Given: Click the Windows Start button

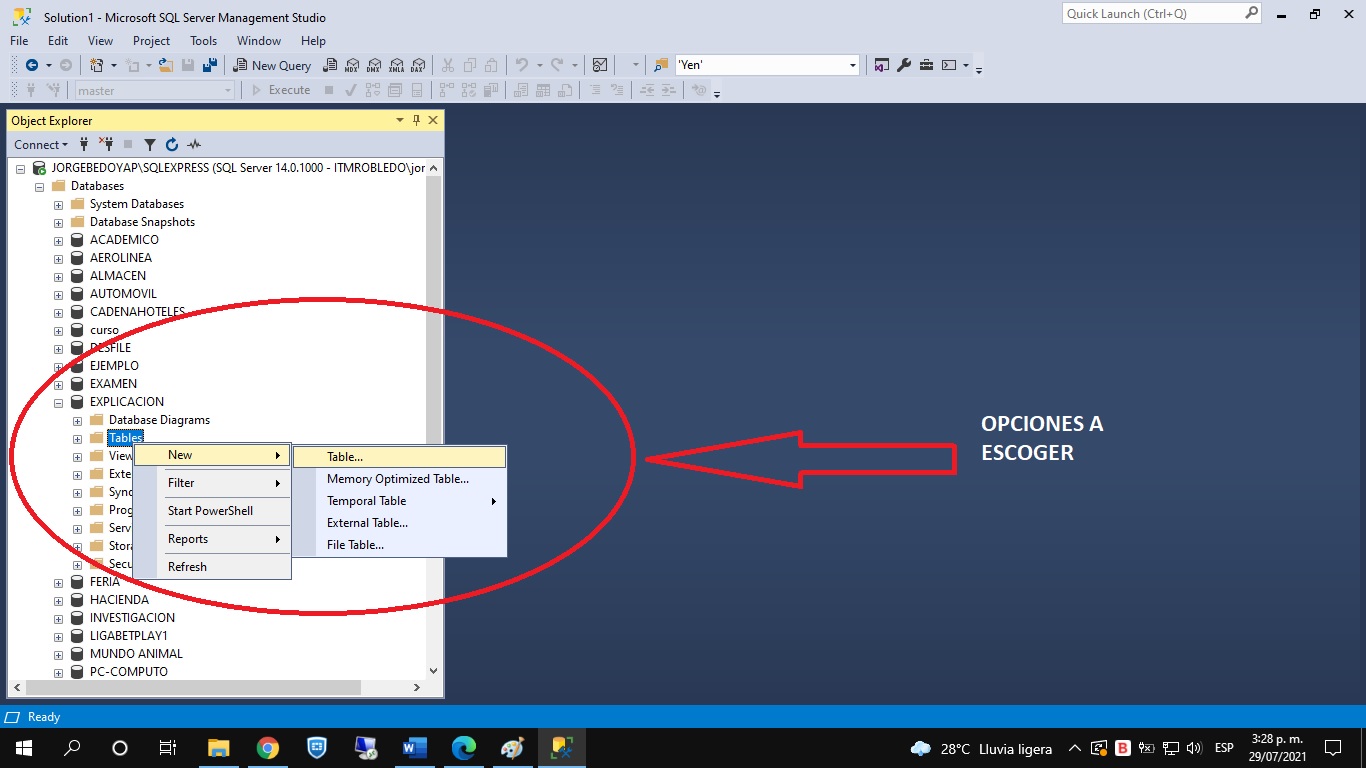Looking at the screenshot, I should coord(24,748).
